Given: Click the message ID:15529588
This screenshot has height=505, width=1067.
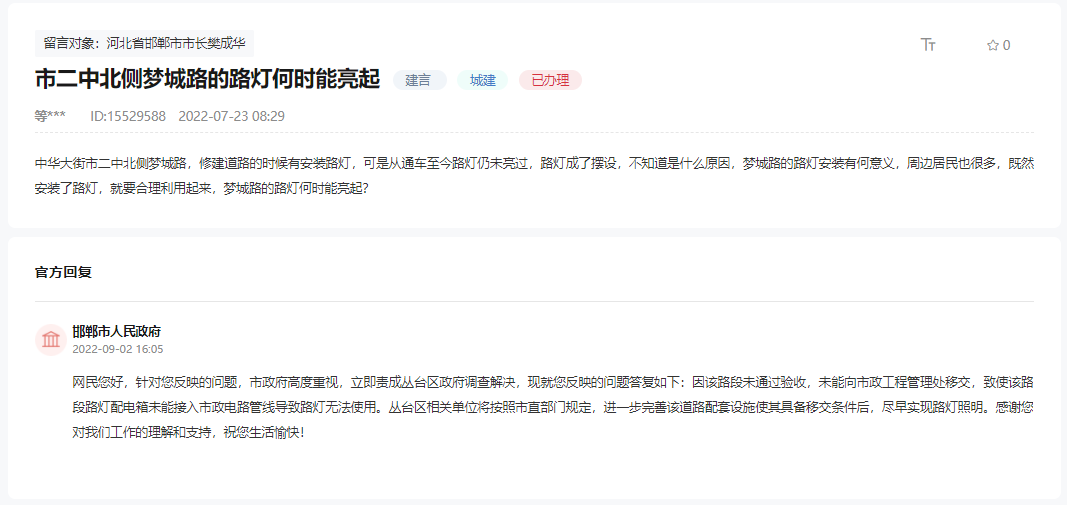Looking at the screenshot, I should [128, 116].
